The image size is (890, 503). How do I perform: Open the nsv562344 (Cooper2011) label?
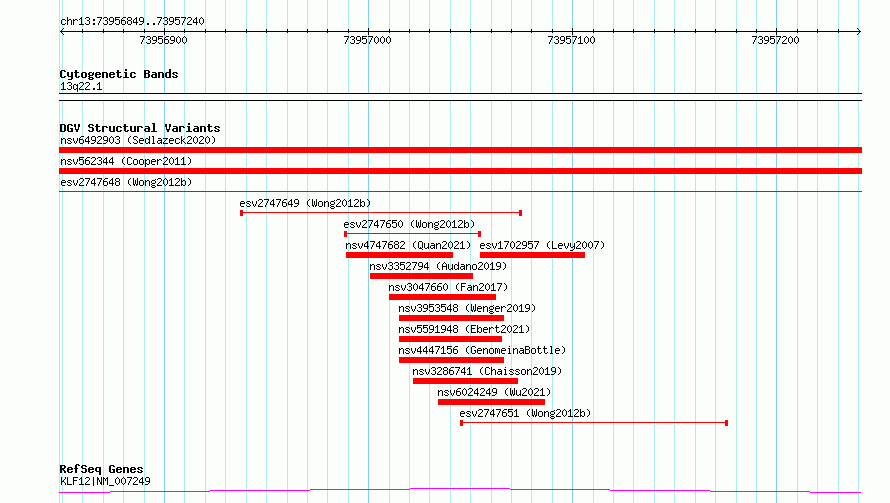[126, 161]
